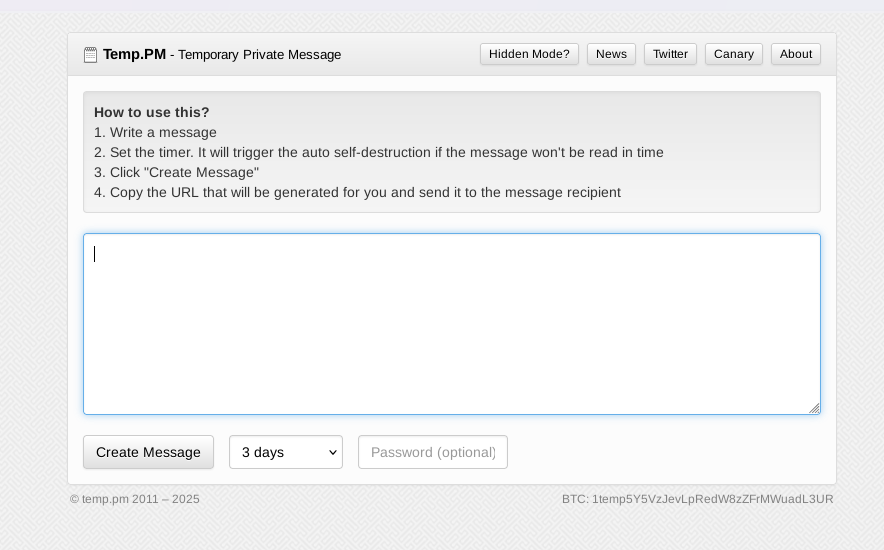
Task: Go to the News page
Action: tap(611, 54)
